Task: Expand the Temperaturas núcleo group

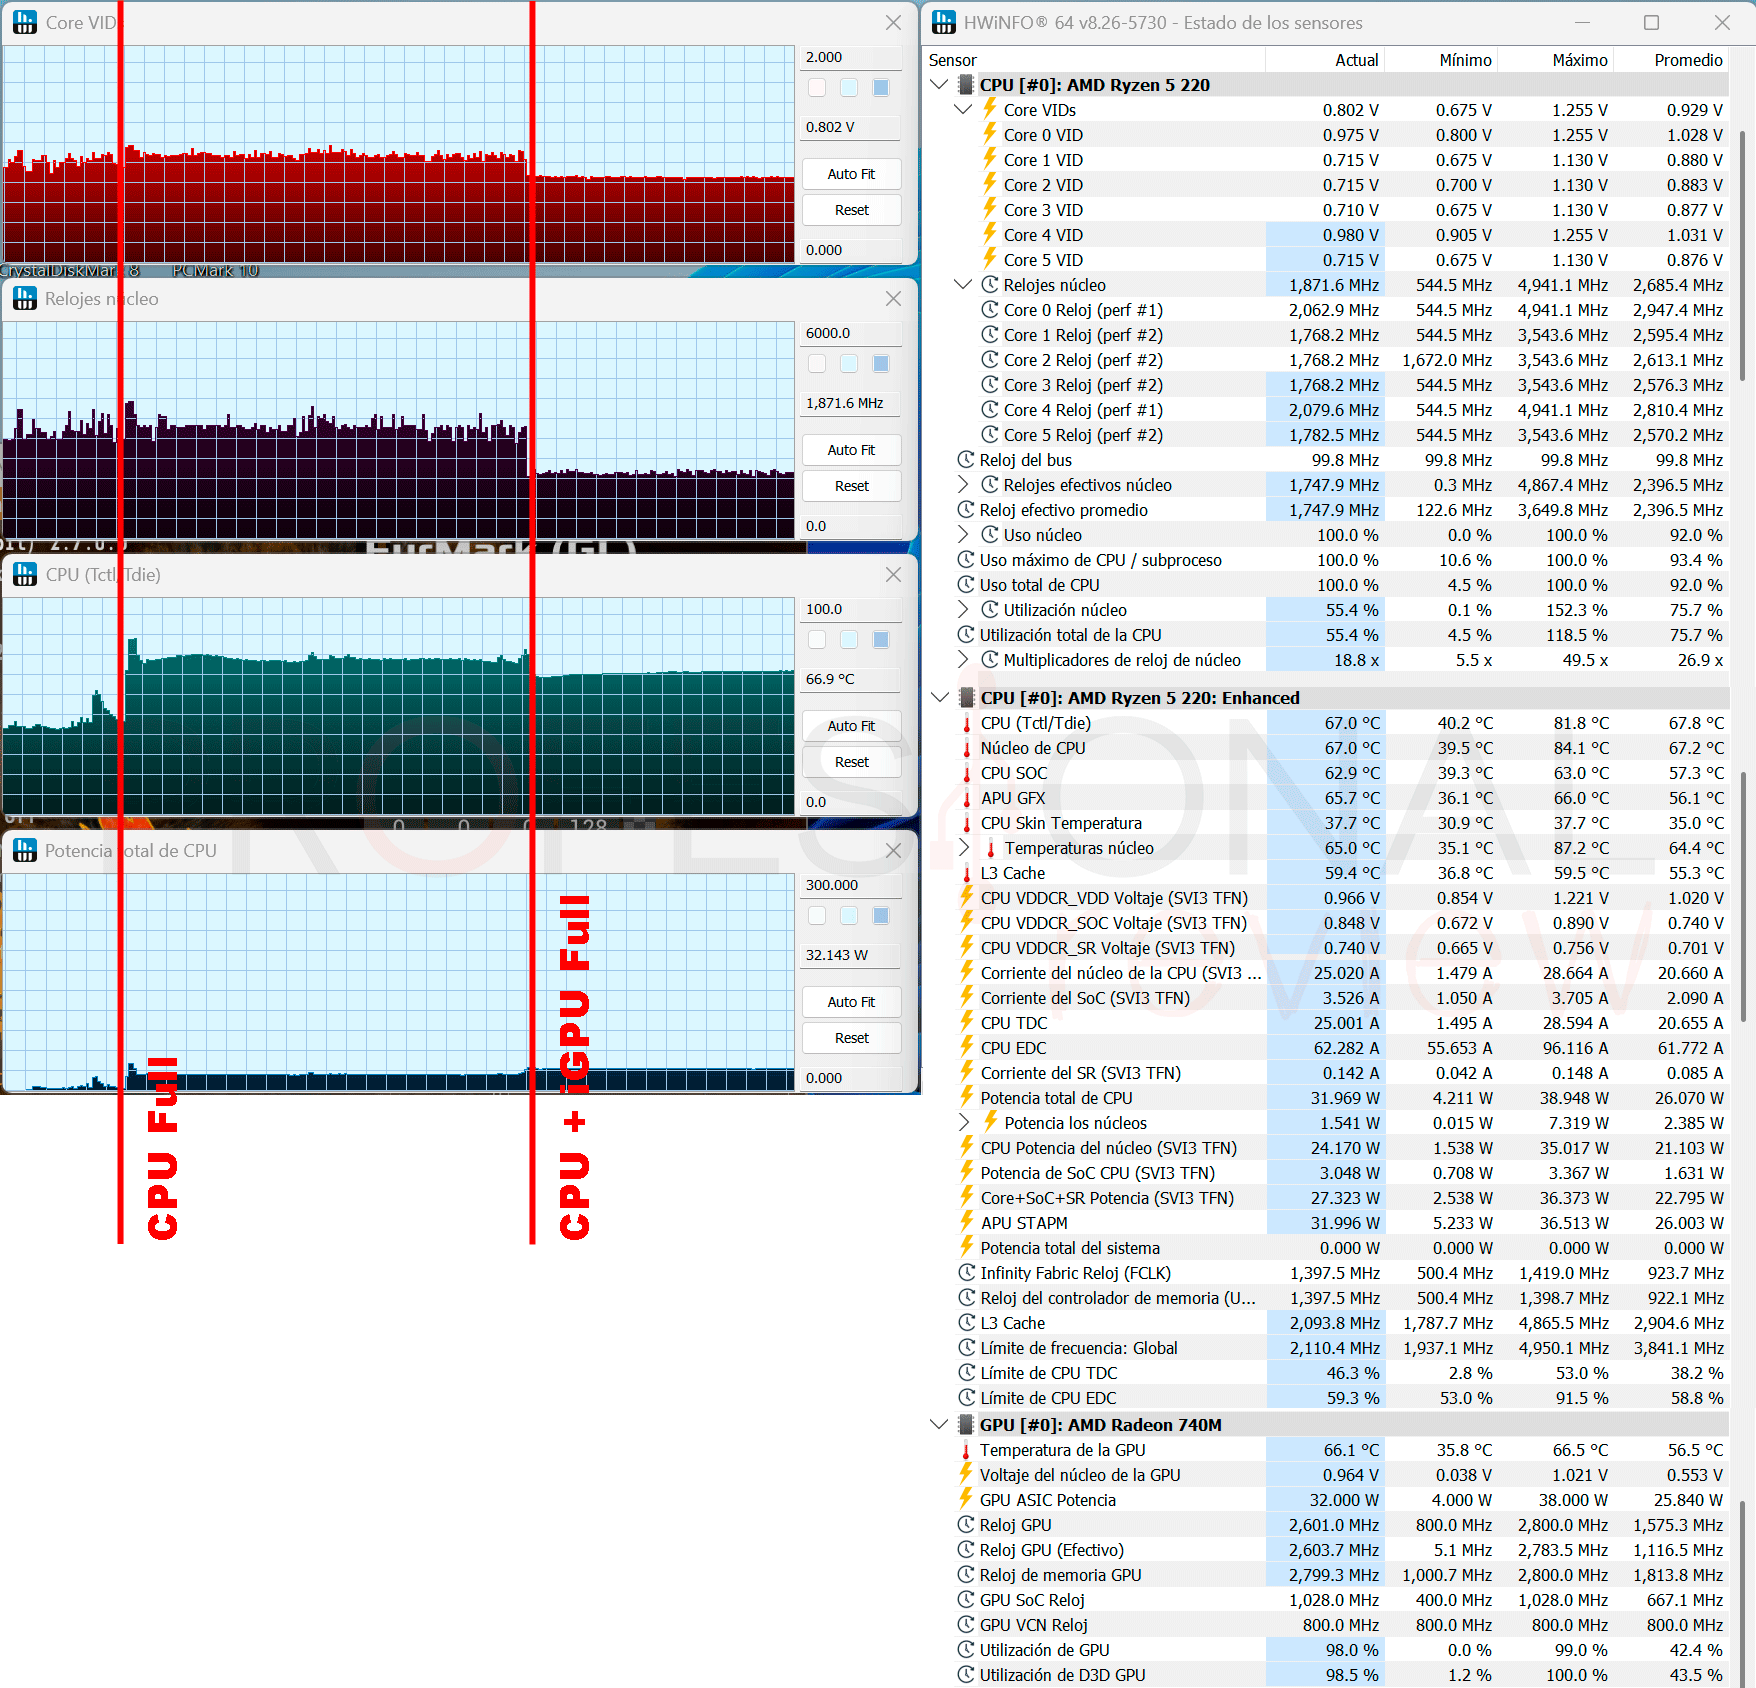Action: 963,848
